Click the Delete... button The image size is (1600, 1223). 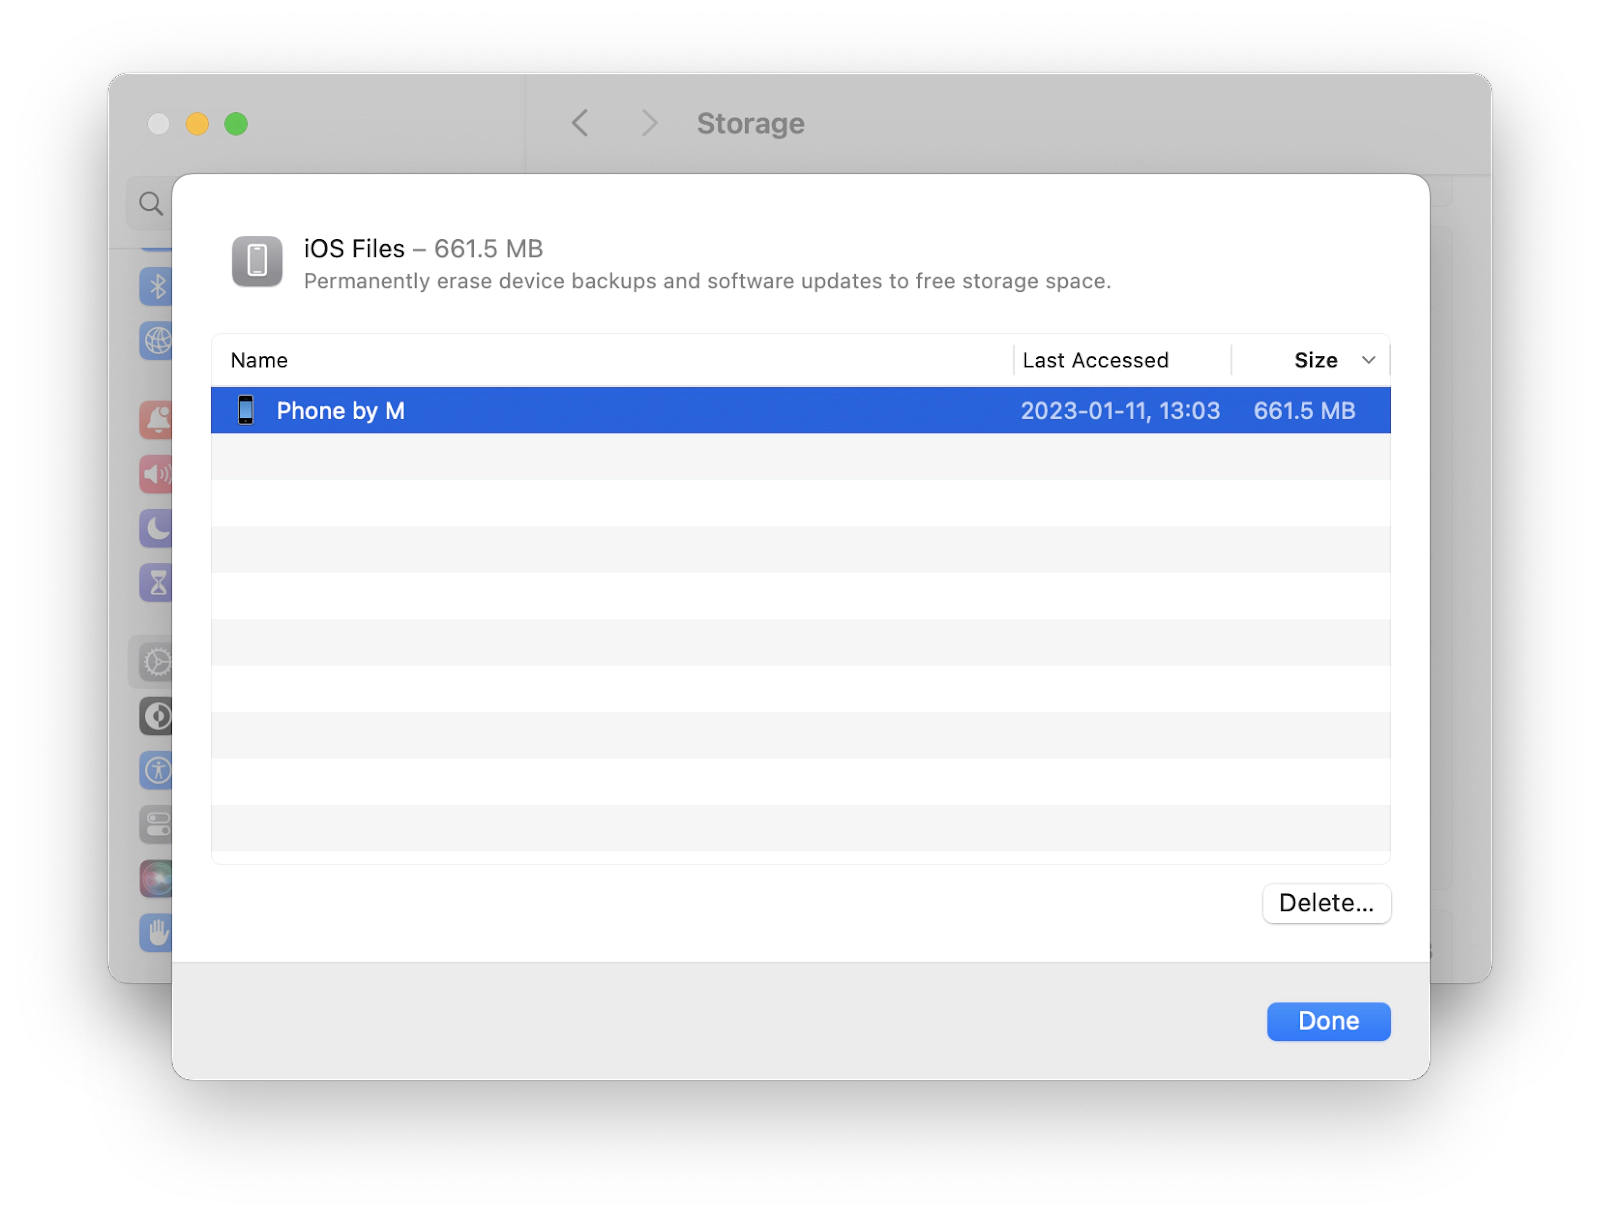pyautogui.click(x=1326, y=903)
